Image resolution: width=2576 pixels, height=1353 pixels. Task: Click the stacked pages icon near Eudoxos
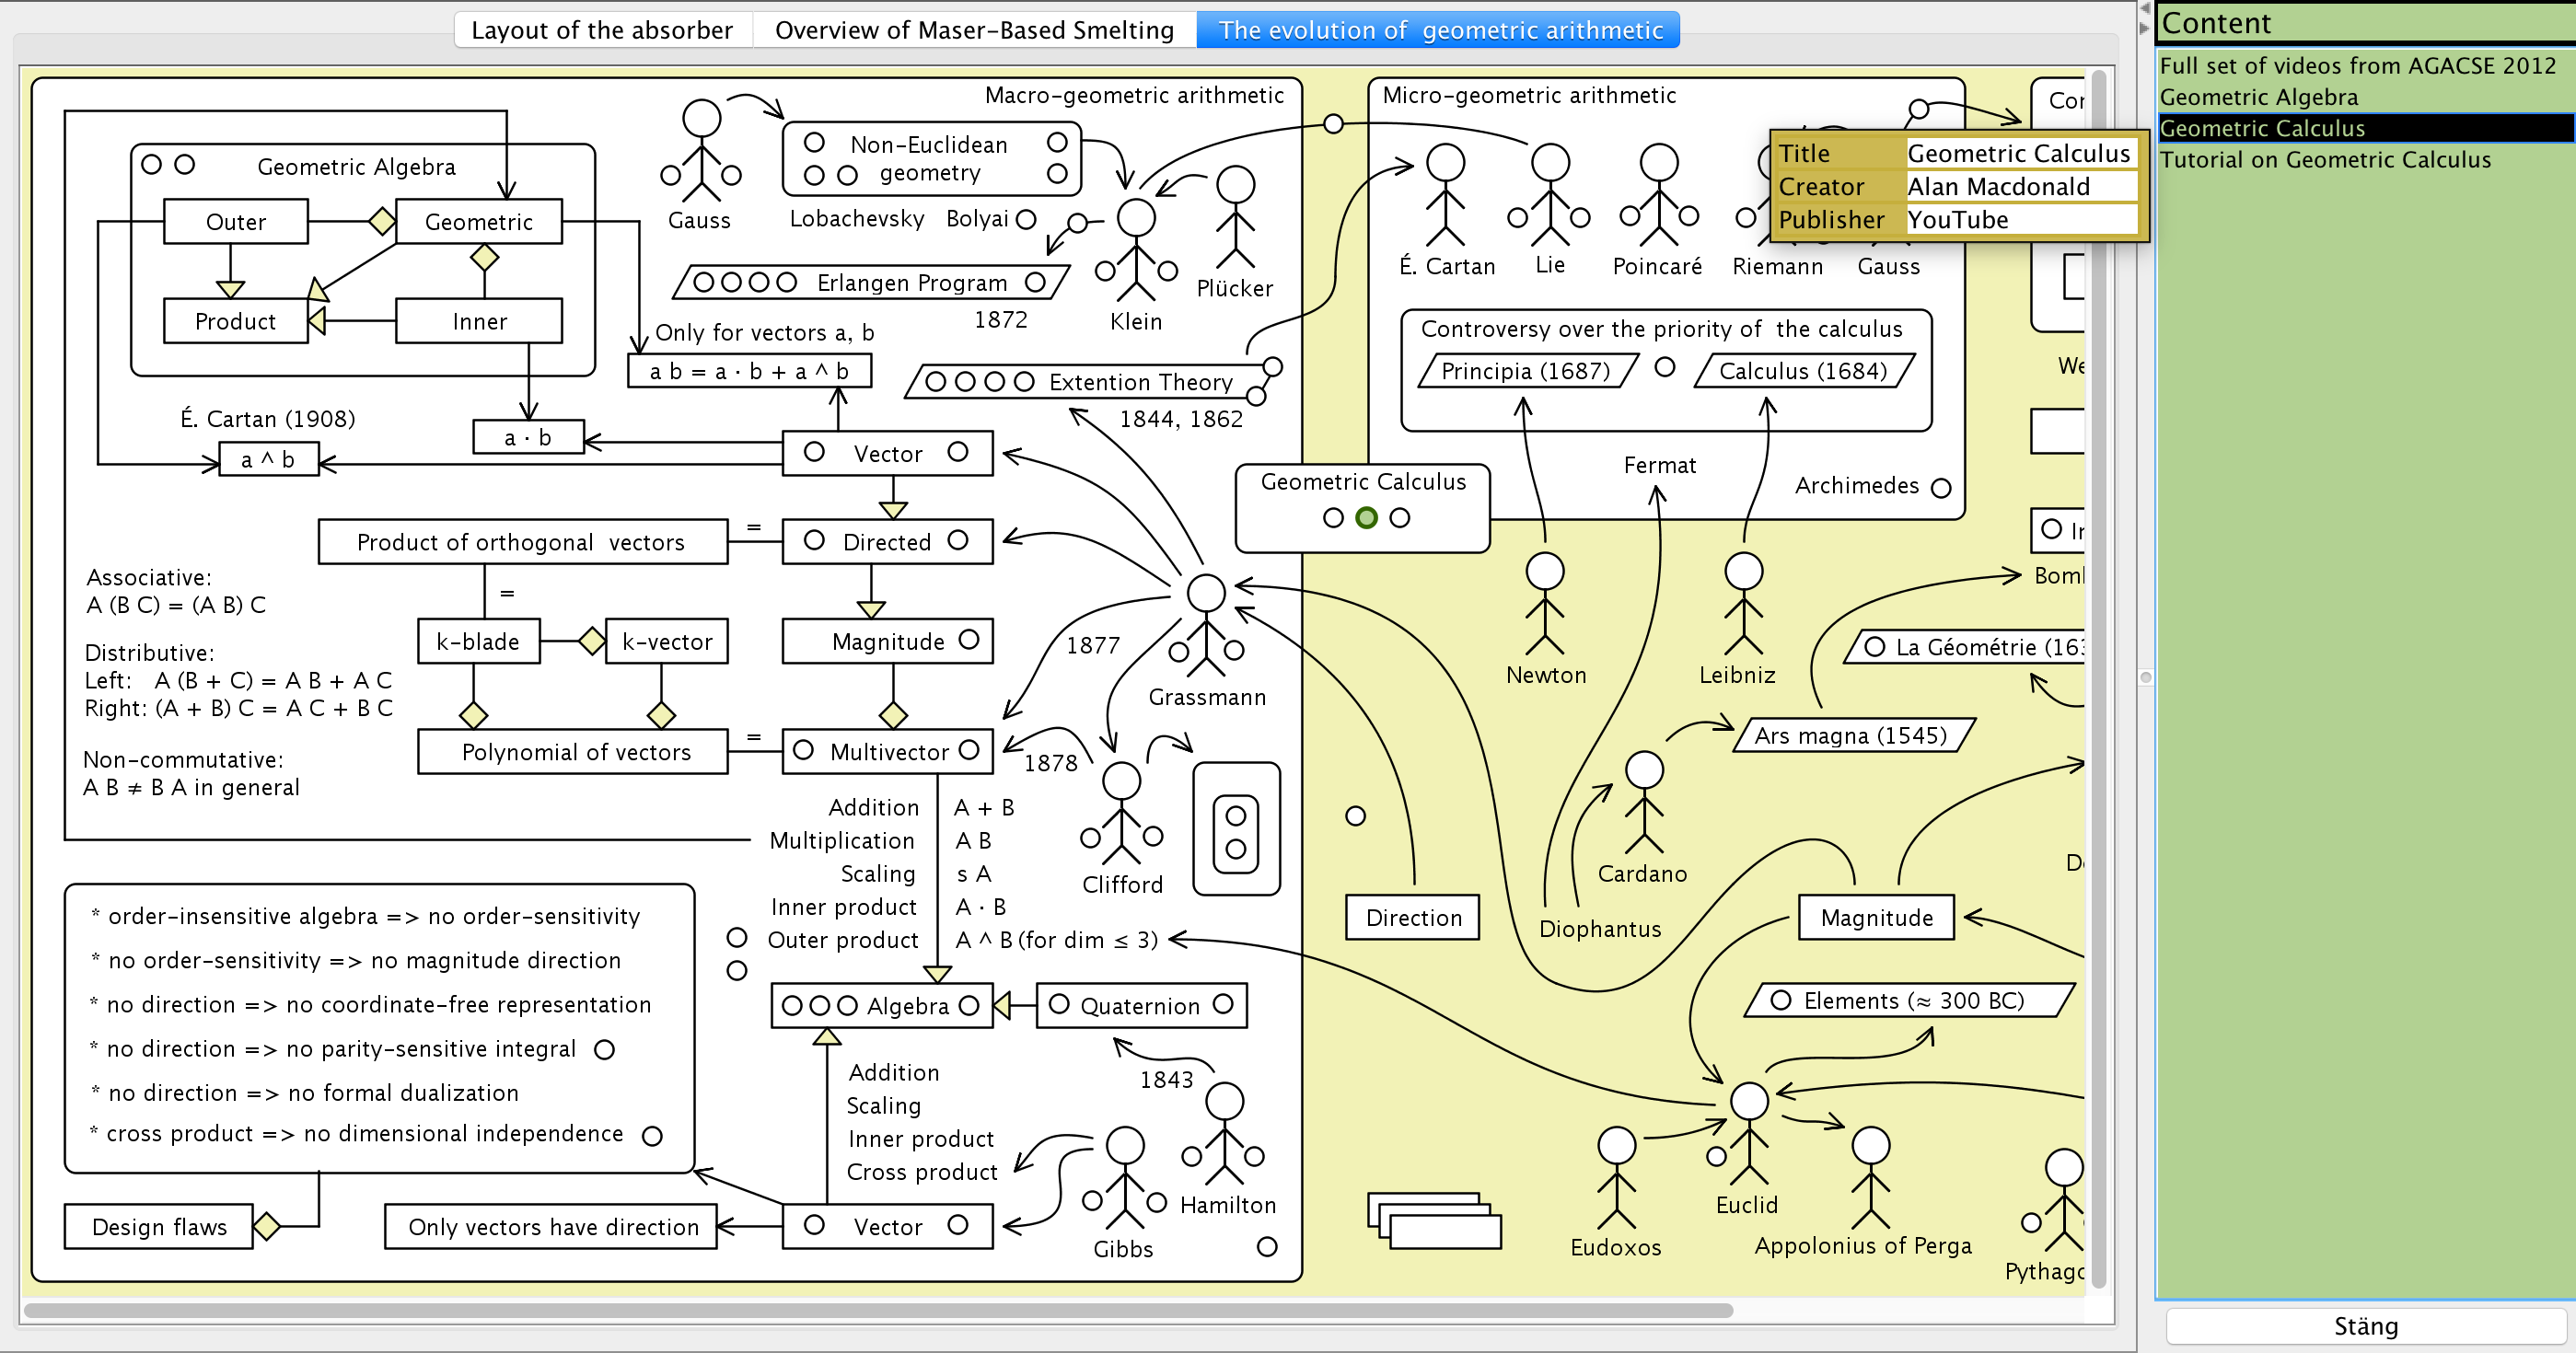click(1434, 1220)
